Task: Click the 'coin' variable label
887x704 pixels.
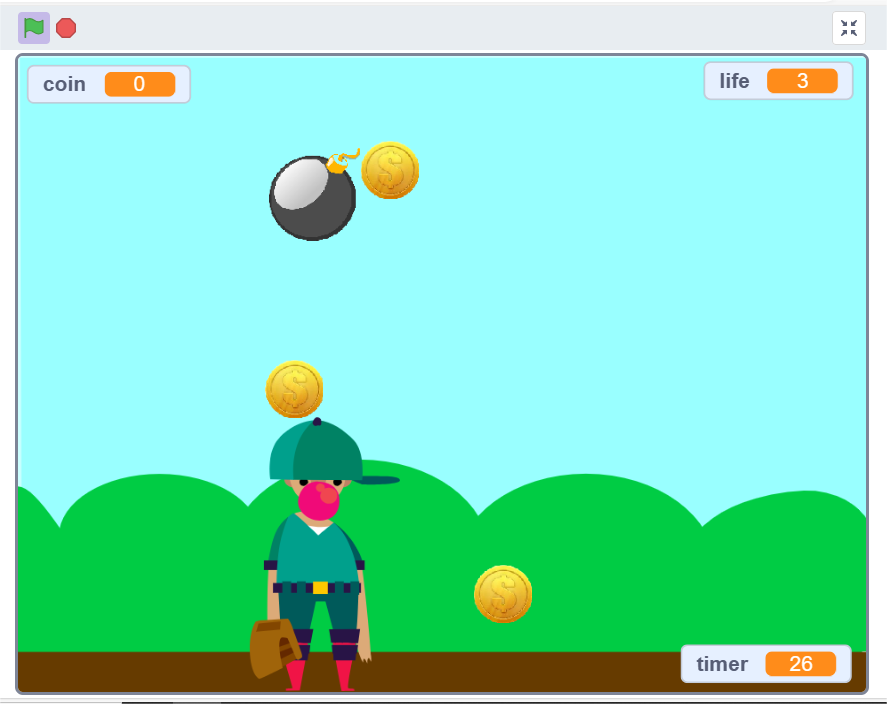Action: (64, 84)
